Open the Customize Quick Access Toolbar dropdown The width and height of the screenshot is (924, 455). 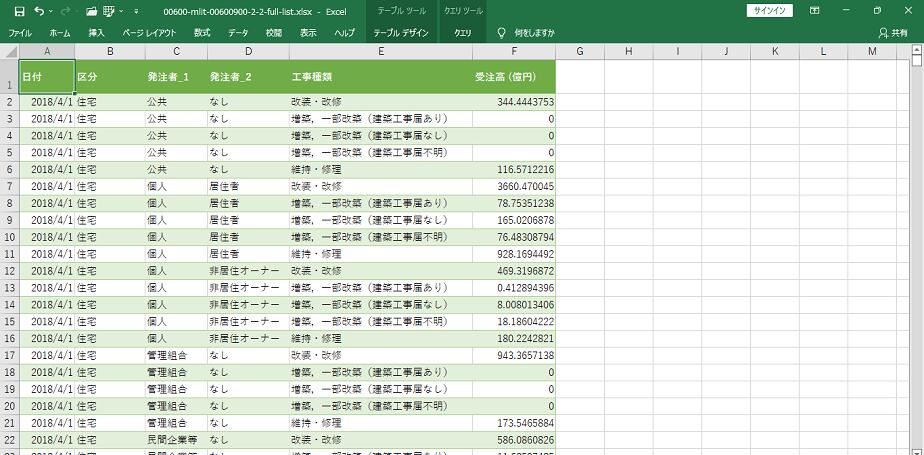[x=135, y=11]
